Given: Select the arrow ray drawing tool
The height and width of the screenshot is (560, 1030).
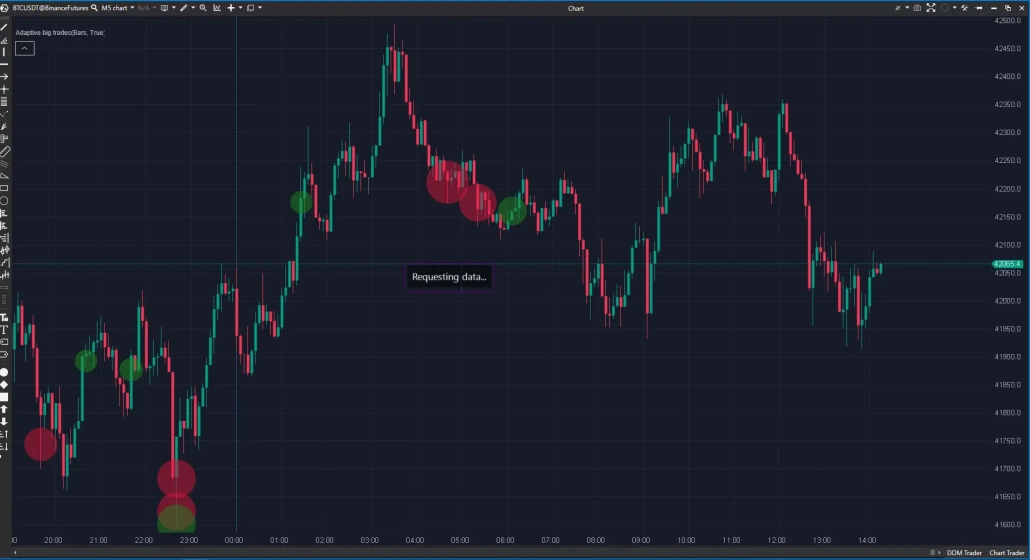Looking at the screenshot, I should point(4,77).
